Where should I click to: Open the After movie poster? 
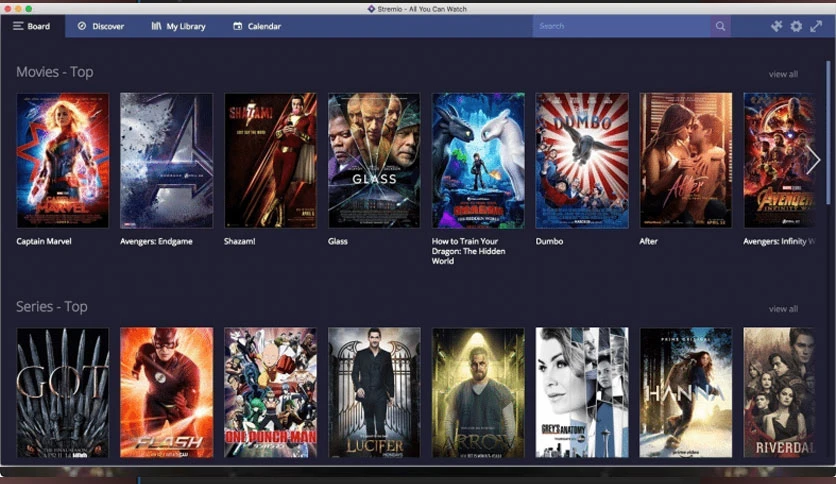coord(686,160)
